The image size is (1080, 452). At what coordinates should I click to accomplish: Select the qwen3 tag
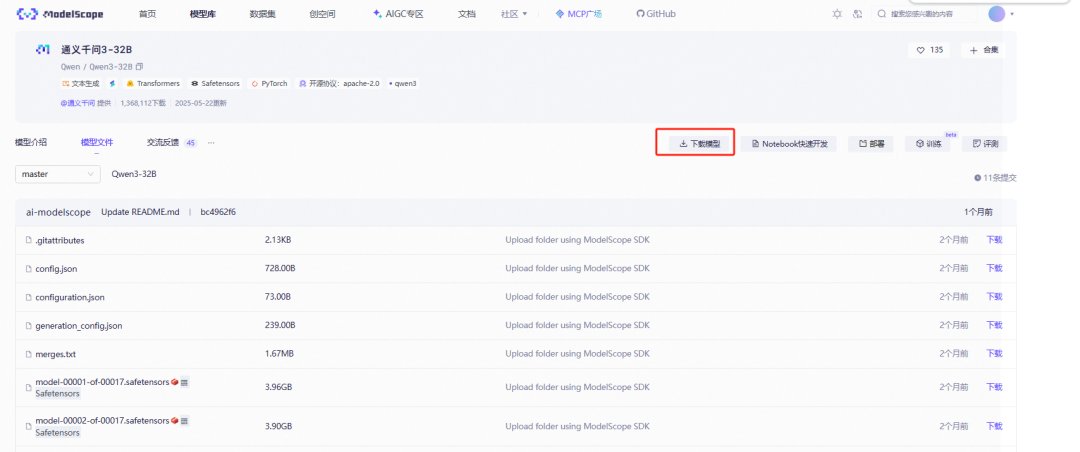point(404,83)
